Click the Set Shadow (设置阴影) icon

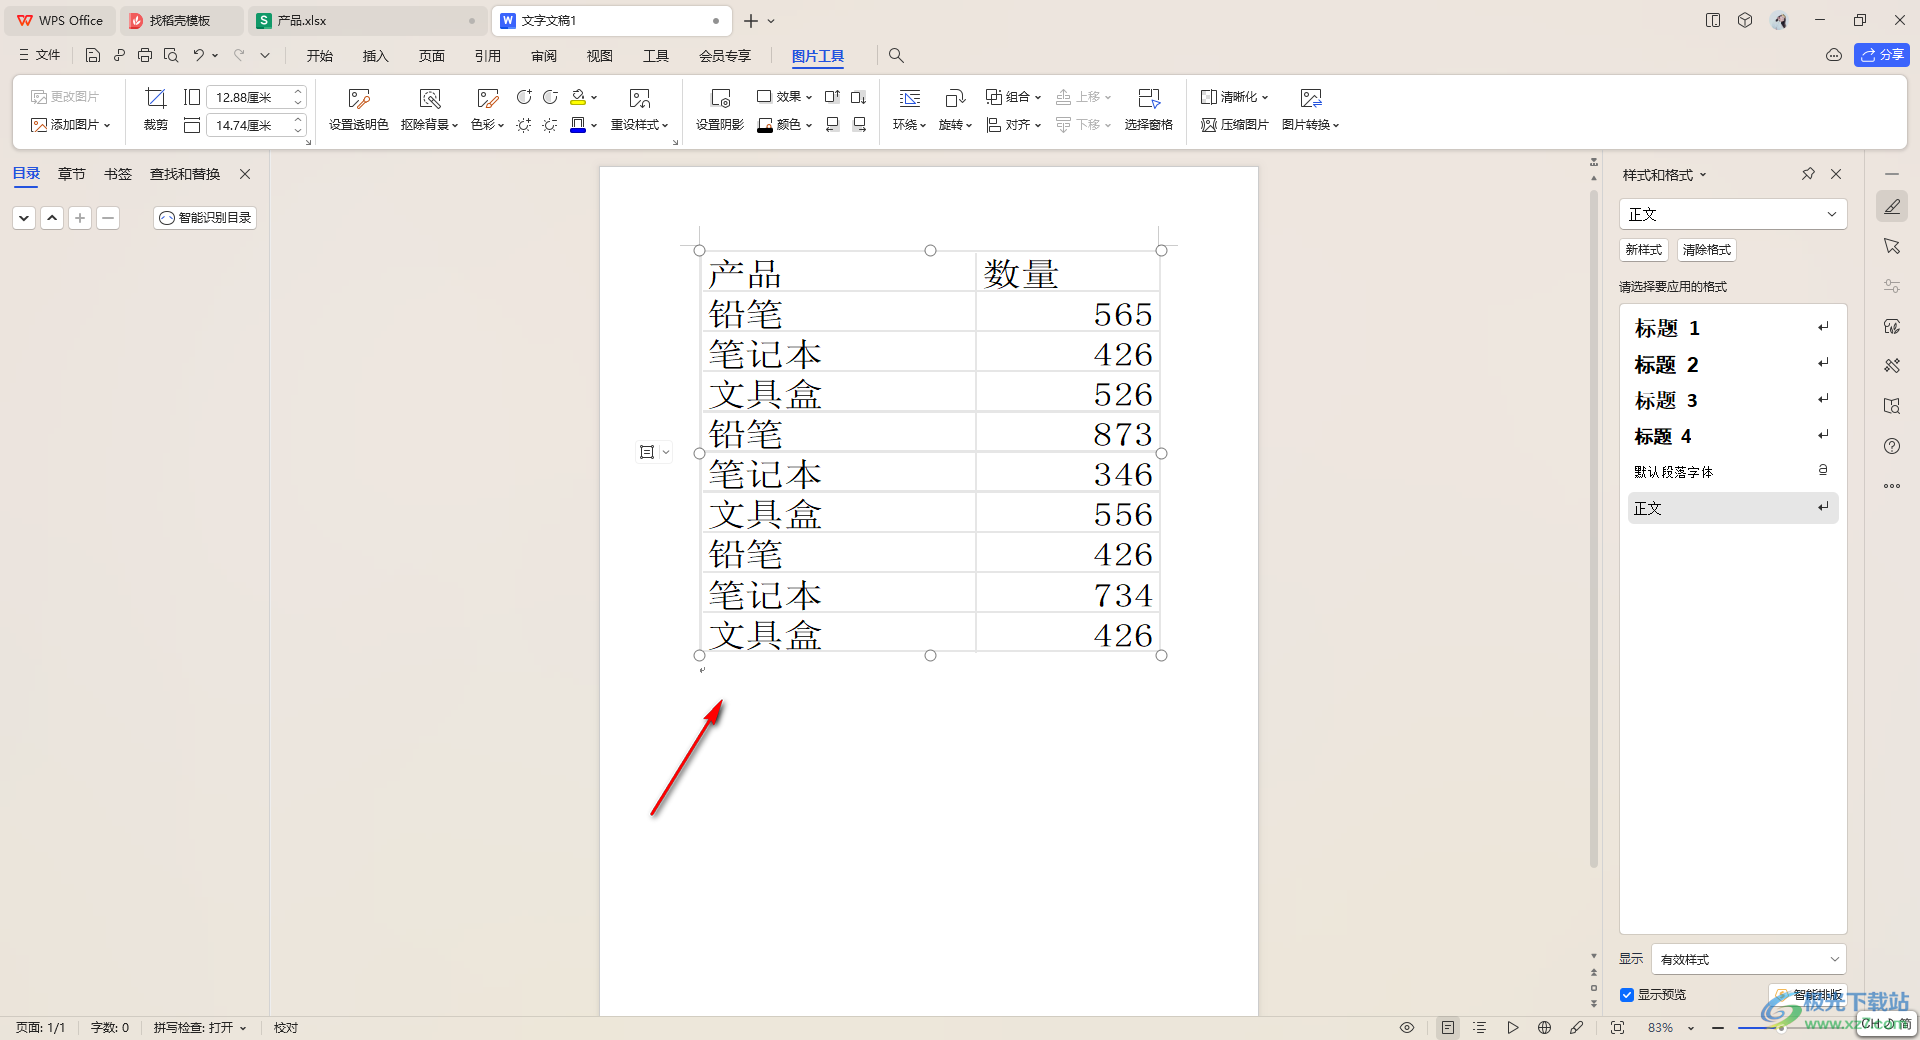click(x=720, y=109)
